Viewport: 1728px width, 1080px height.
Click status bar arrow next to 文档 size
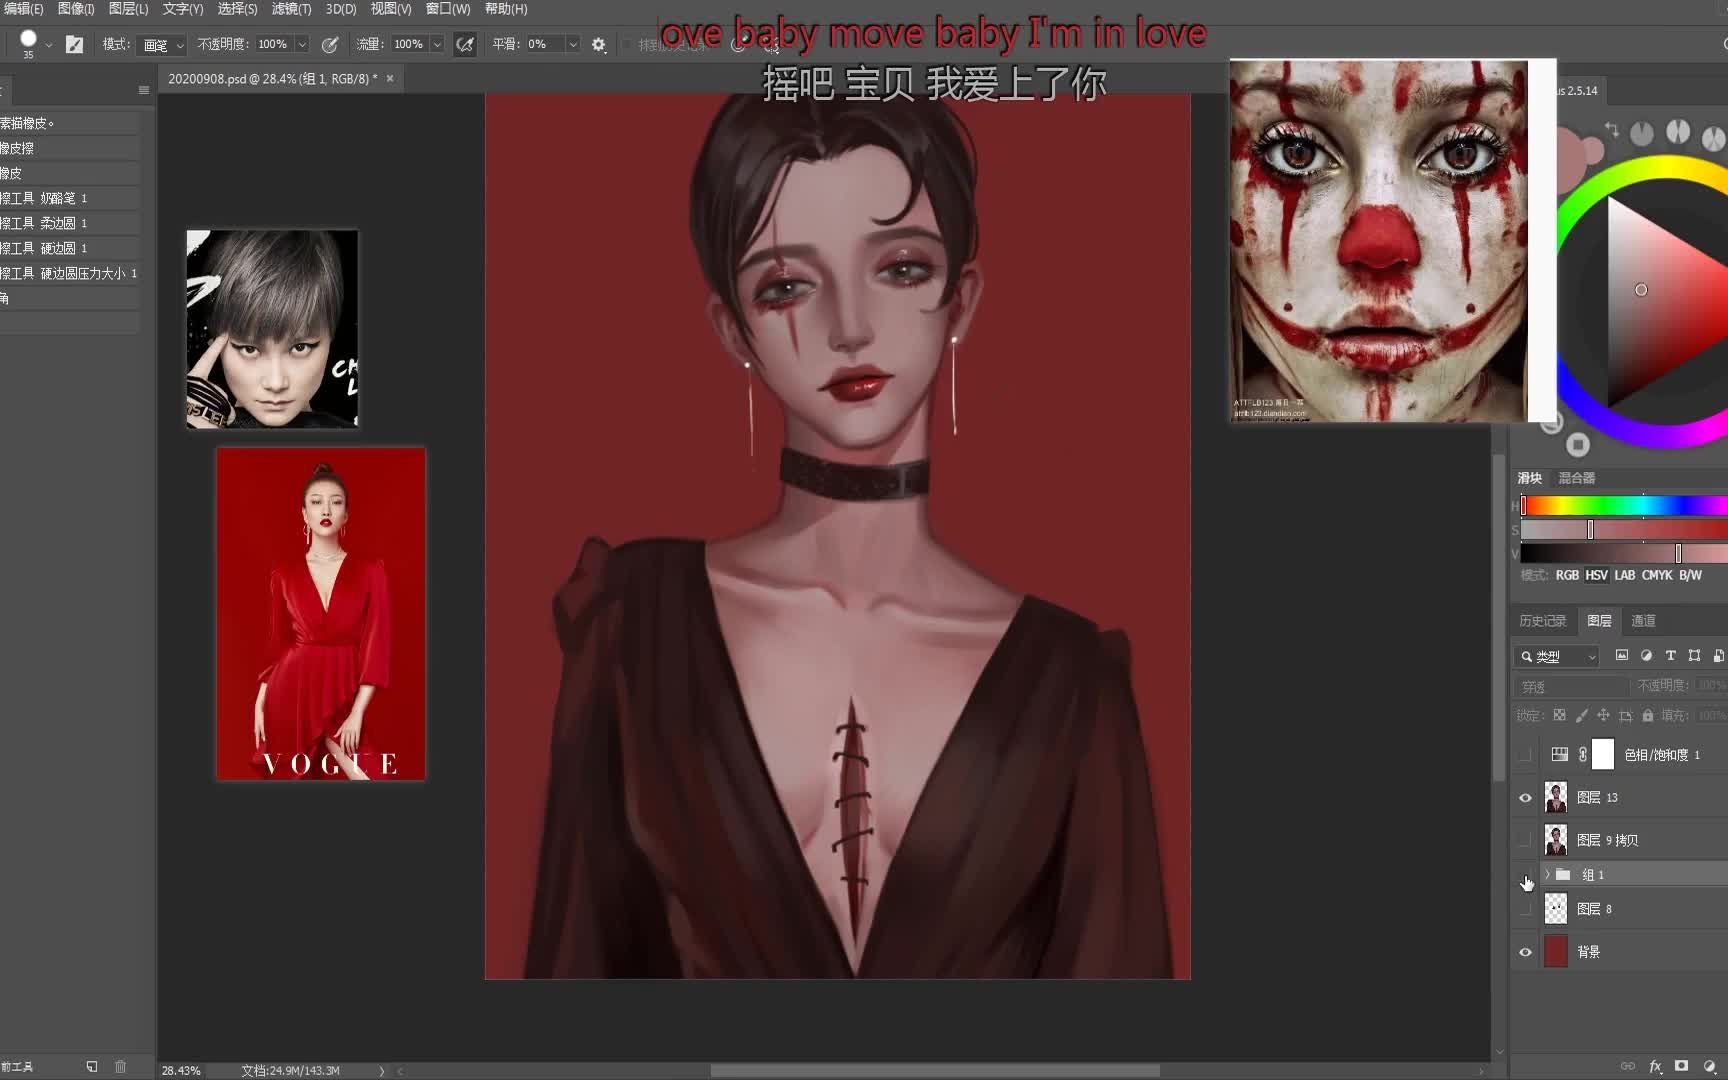[x=381, y=1071]
